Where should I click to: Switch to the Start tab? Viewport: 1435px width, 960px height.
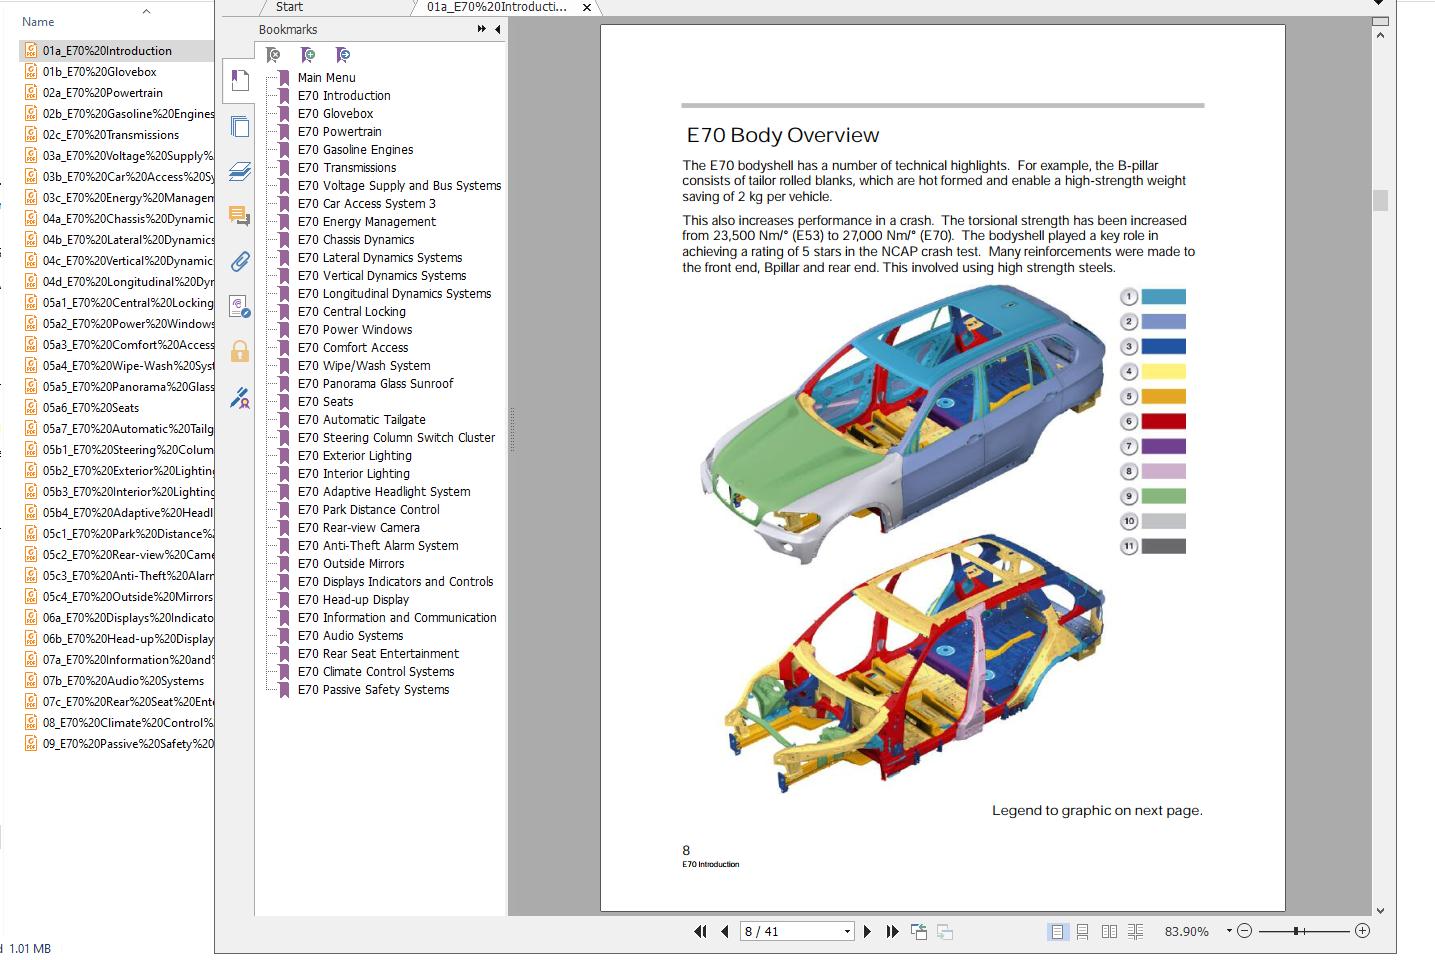289,7
